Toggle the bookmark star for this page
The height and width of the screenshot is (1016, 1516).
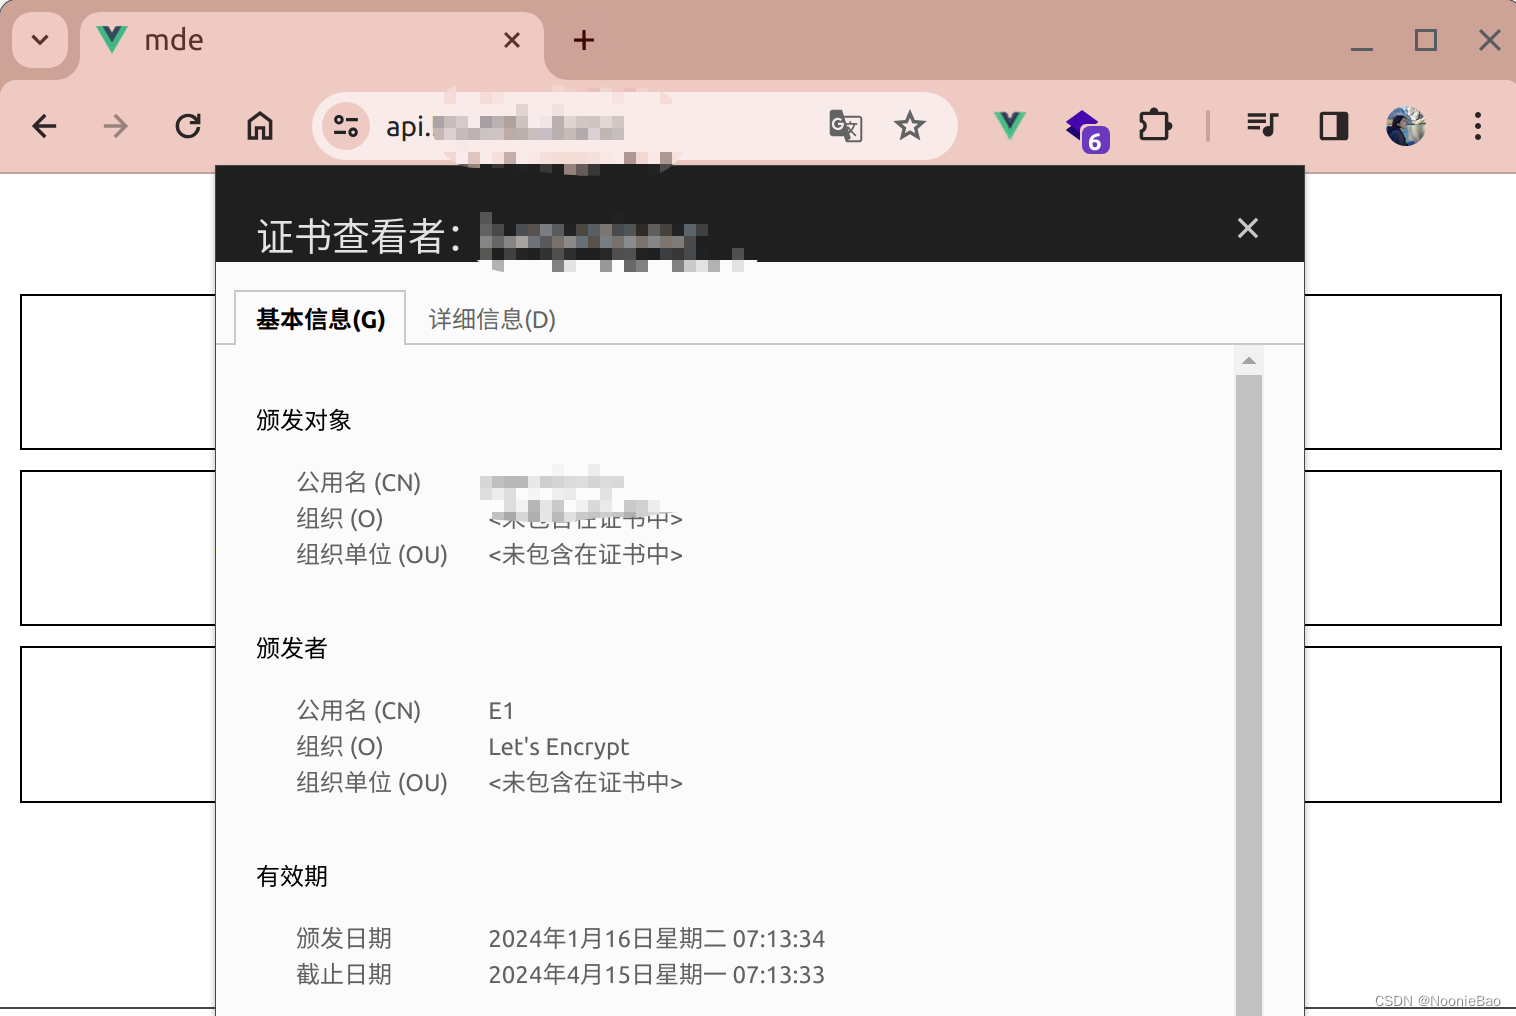coord(910,126)
